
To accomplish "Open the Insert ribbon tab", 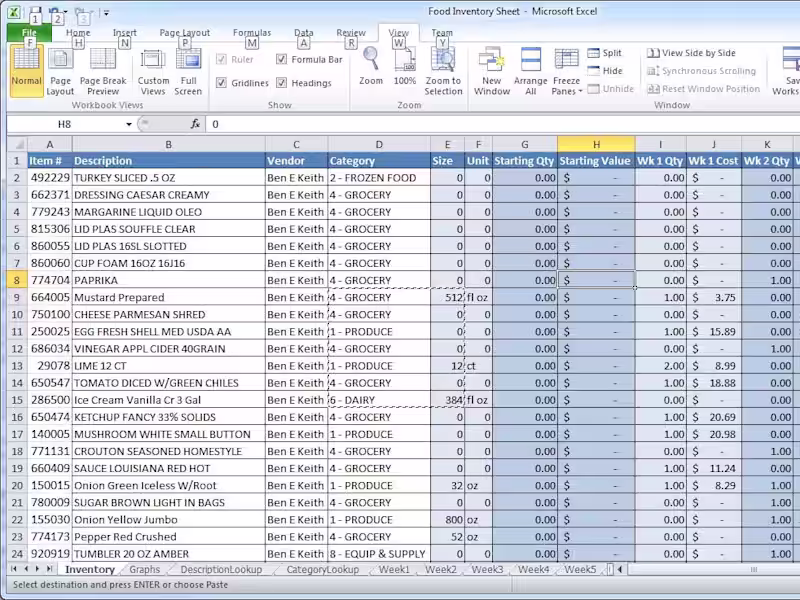I will (x=124, y=33).
